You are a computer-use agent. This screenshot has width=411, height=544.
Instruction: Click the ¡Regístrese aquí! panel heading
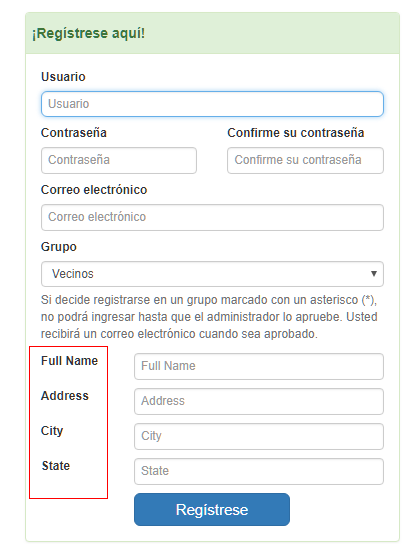coord(88,33)
